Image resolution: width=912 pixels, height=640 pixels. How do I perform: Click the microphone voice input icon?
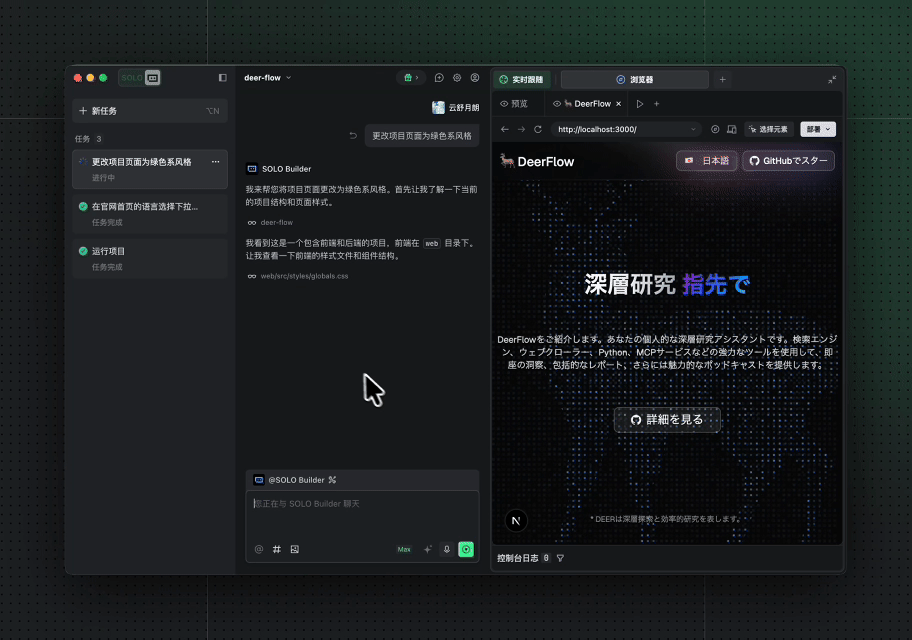[447, 549]
